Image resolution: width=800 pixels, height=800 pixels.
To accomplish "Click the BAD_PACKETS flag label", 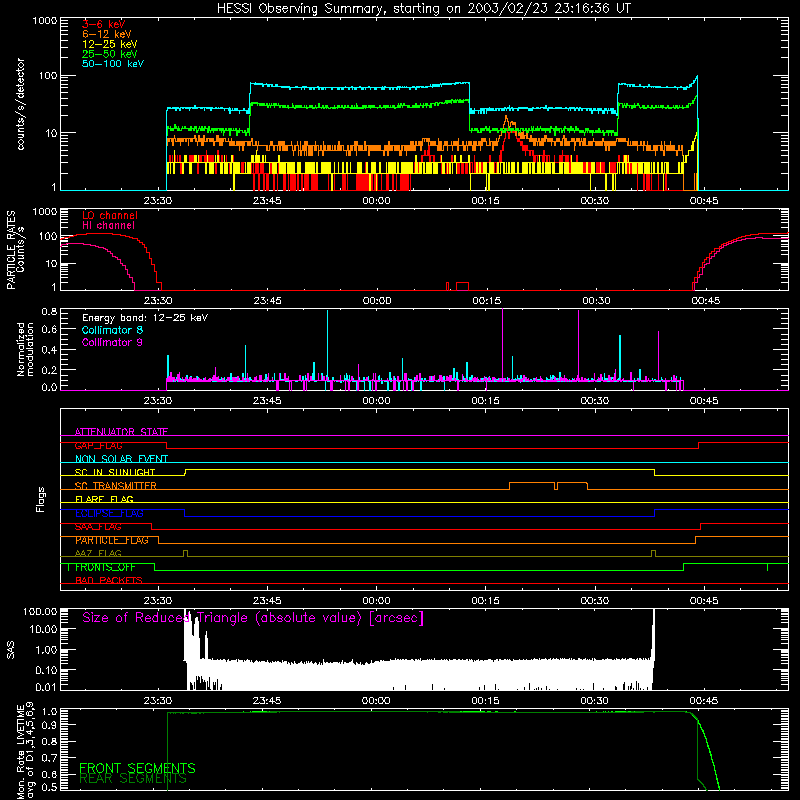I will [109, 581].
